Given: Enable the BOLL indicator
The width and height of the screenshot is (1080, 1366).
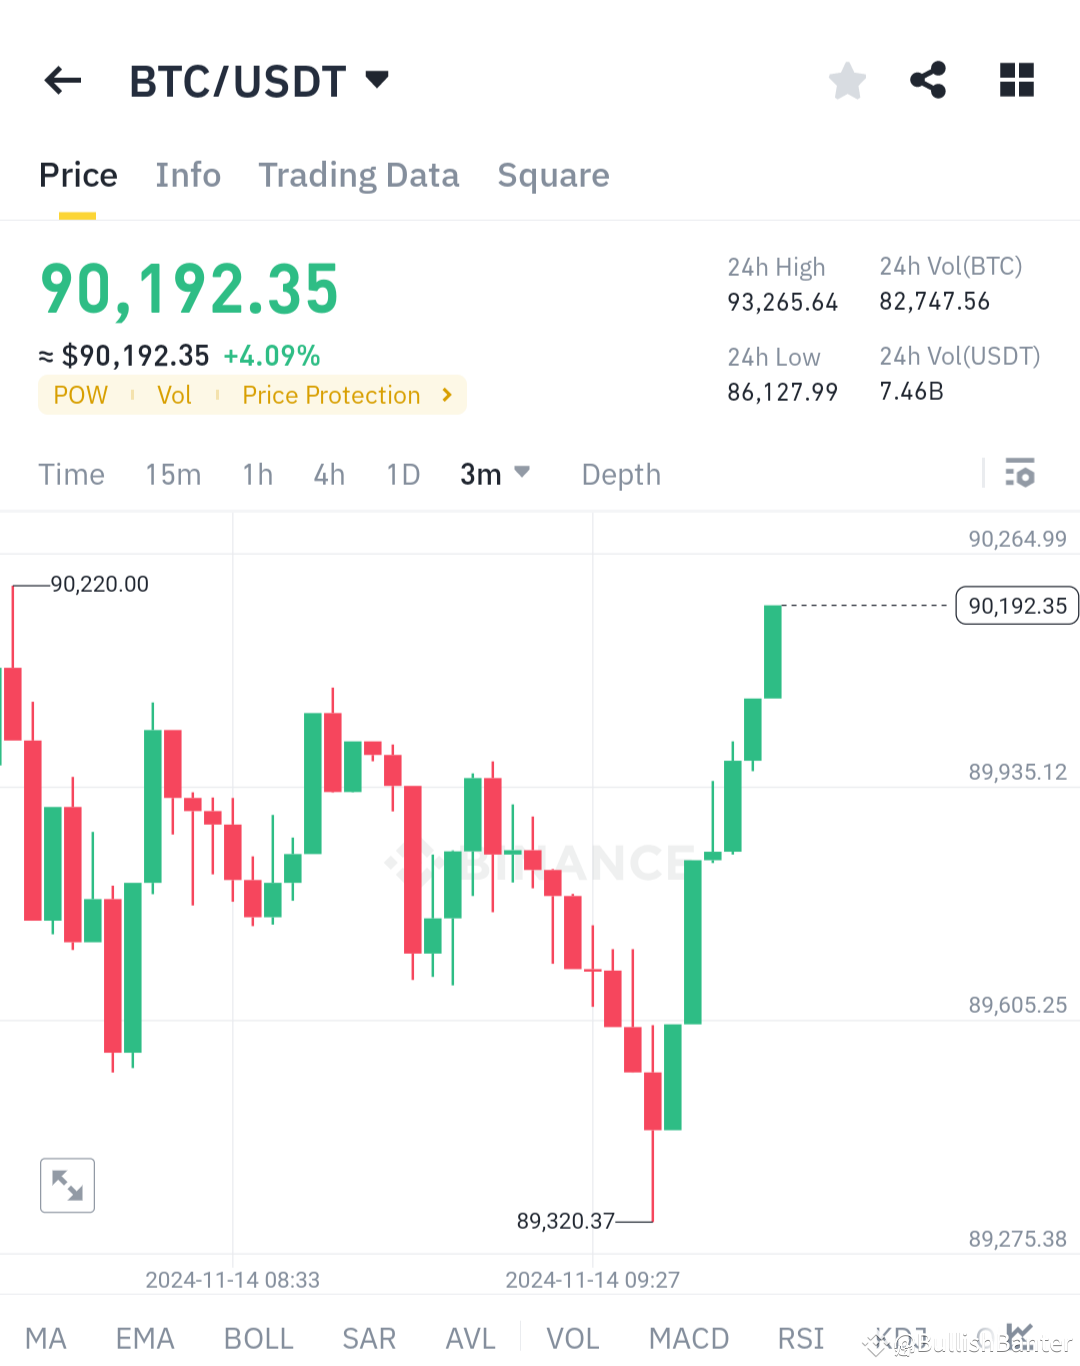Looking at the screenshot, I should [x=258, y=1337].
